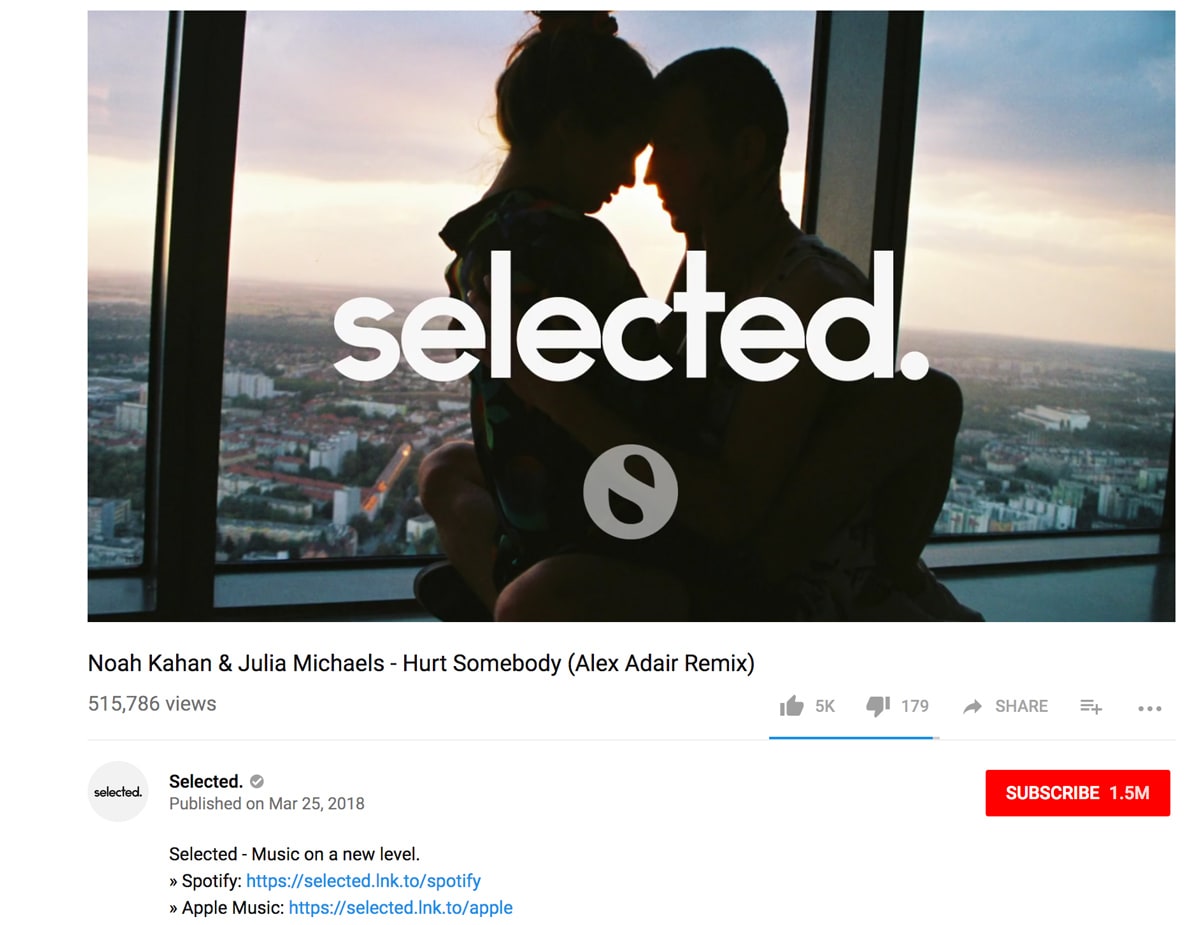The image size is (1200, 925).
Task: Click the 515,786 views count
Action: (152, 704)
